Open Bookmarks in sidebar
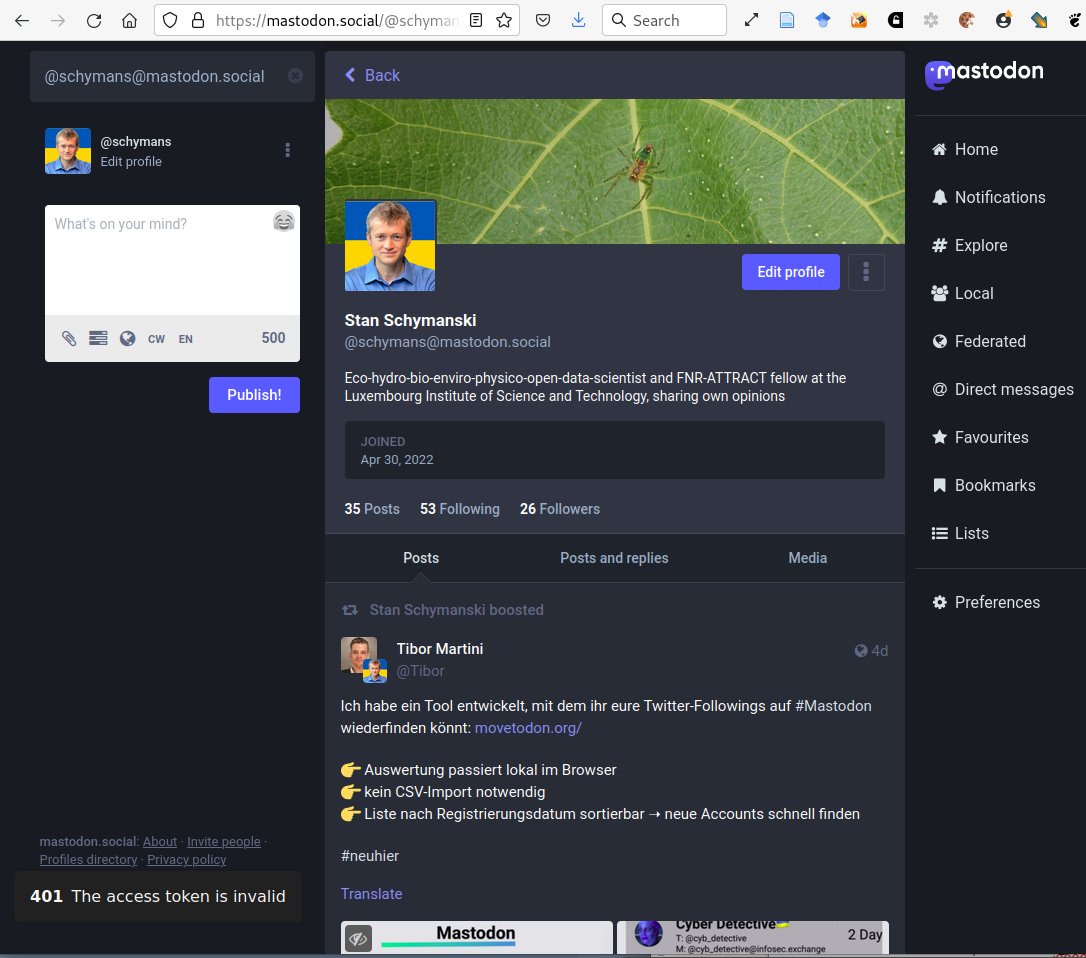Viewport: 1086px width, 958px height. (x=983, y=486)
